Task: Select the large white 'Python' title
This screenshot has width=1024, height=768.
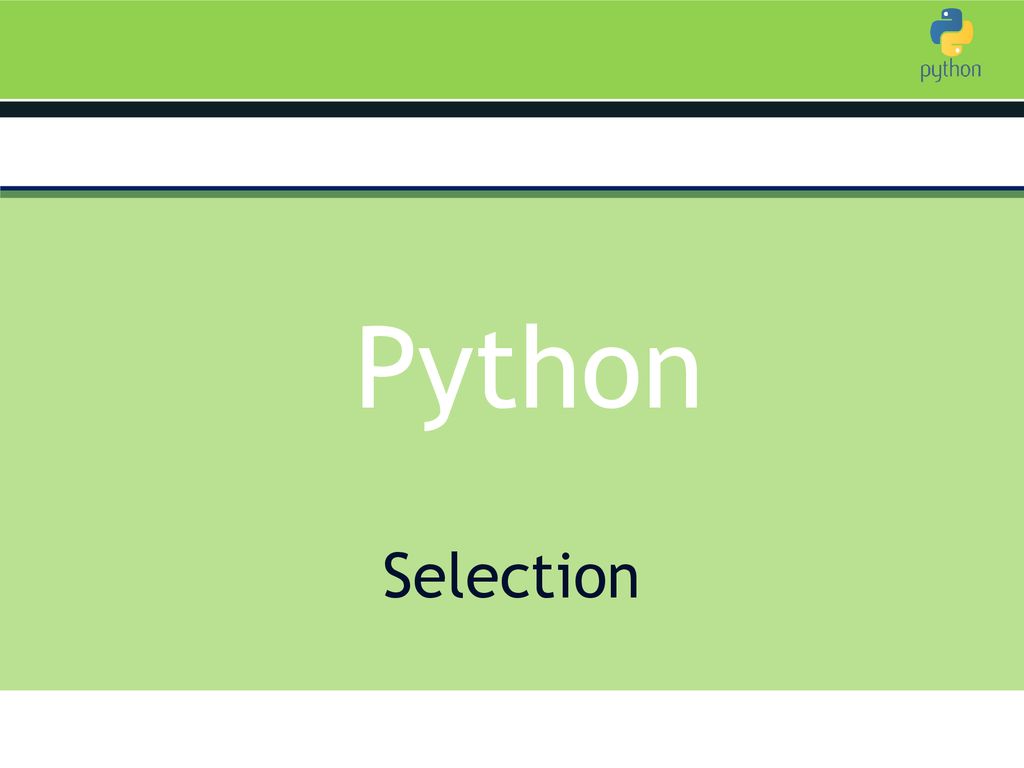Action: 529,376
